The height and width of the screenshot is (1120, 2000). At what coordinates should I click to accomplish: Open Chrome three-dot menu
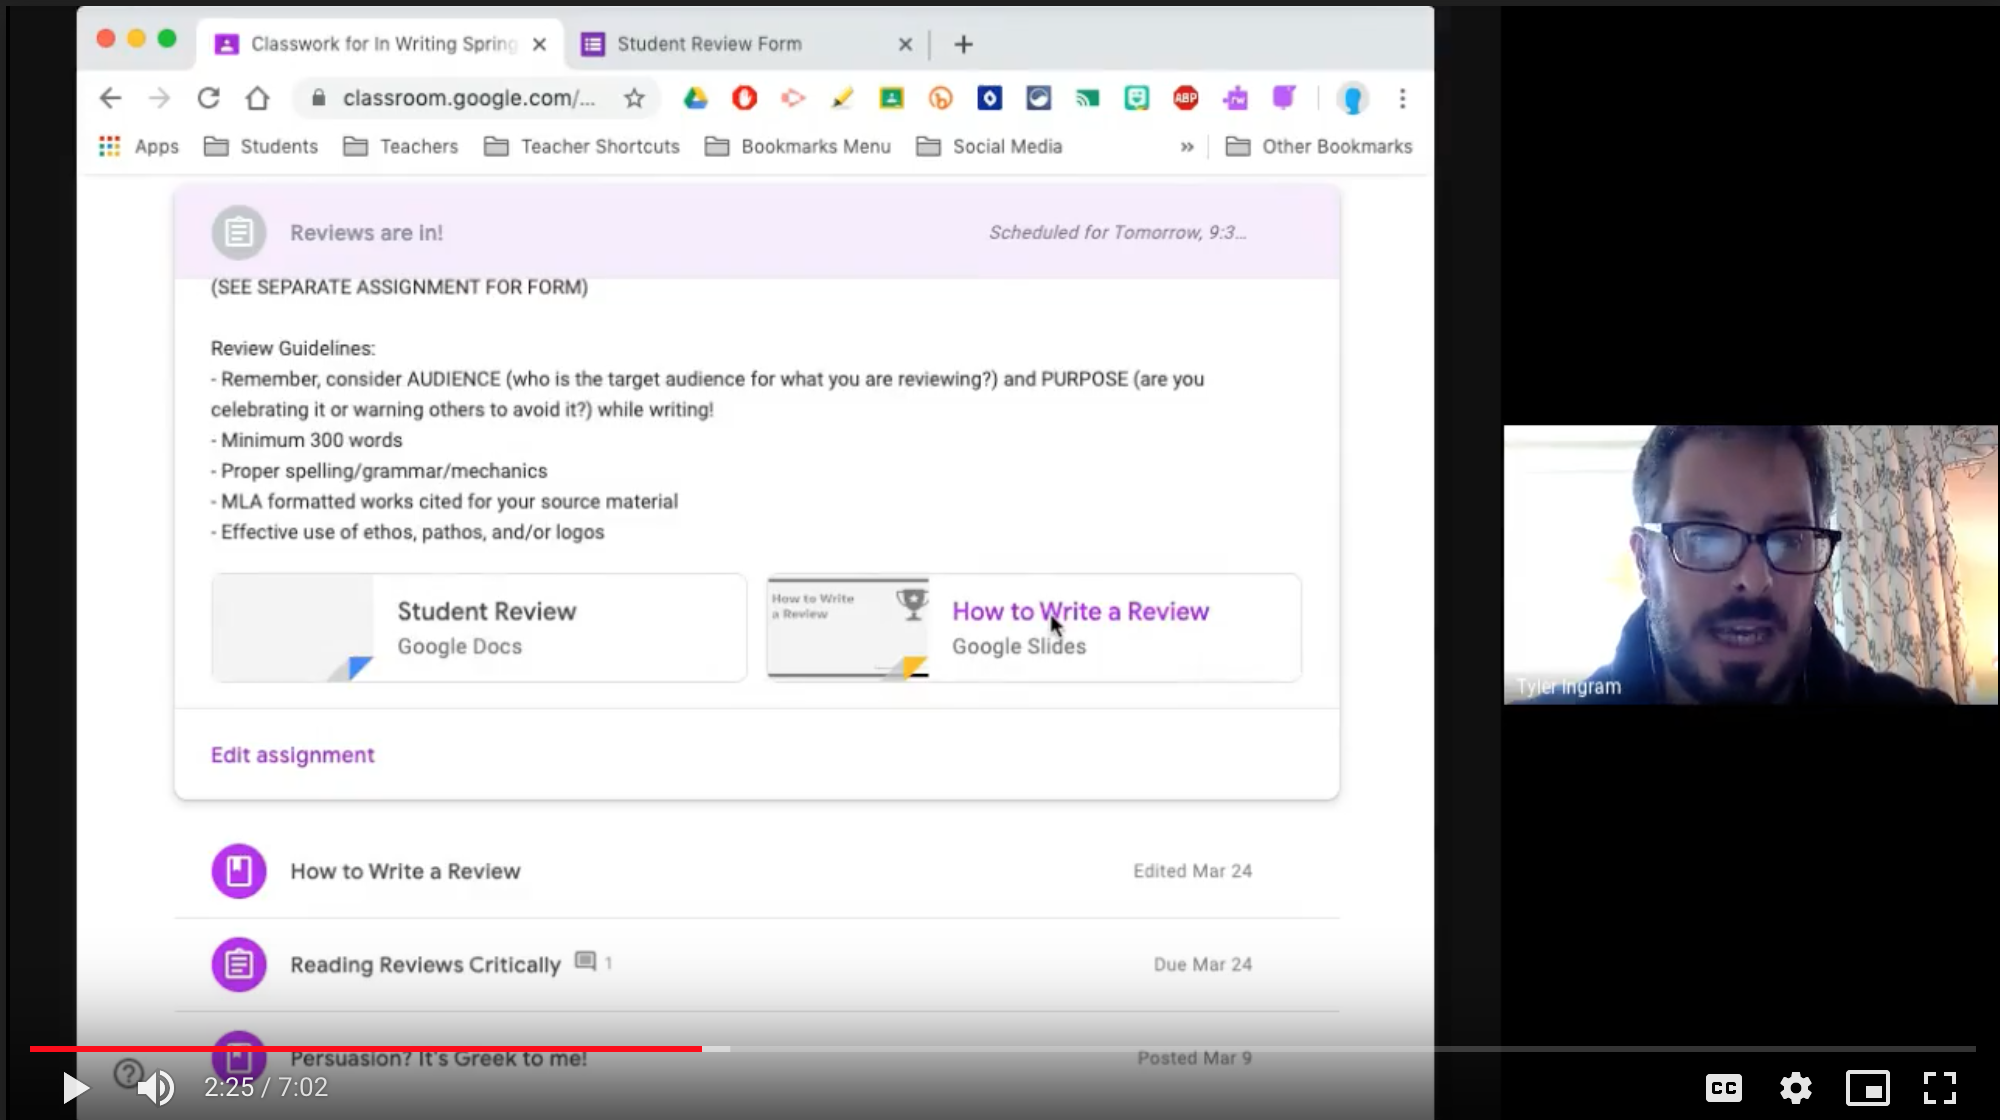(1402, 98)
